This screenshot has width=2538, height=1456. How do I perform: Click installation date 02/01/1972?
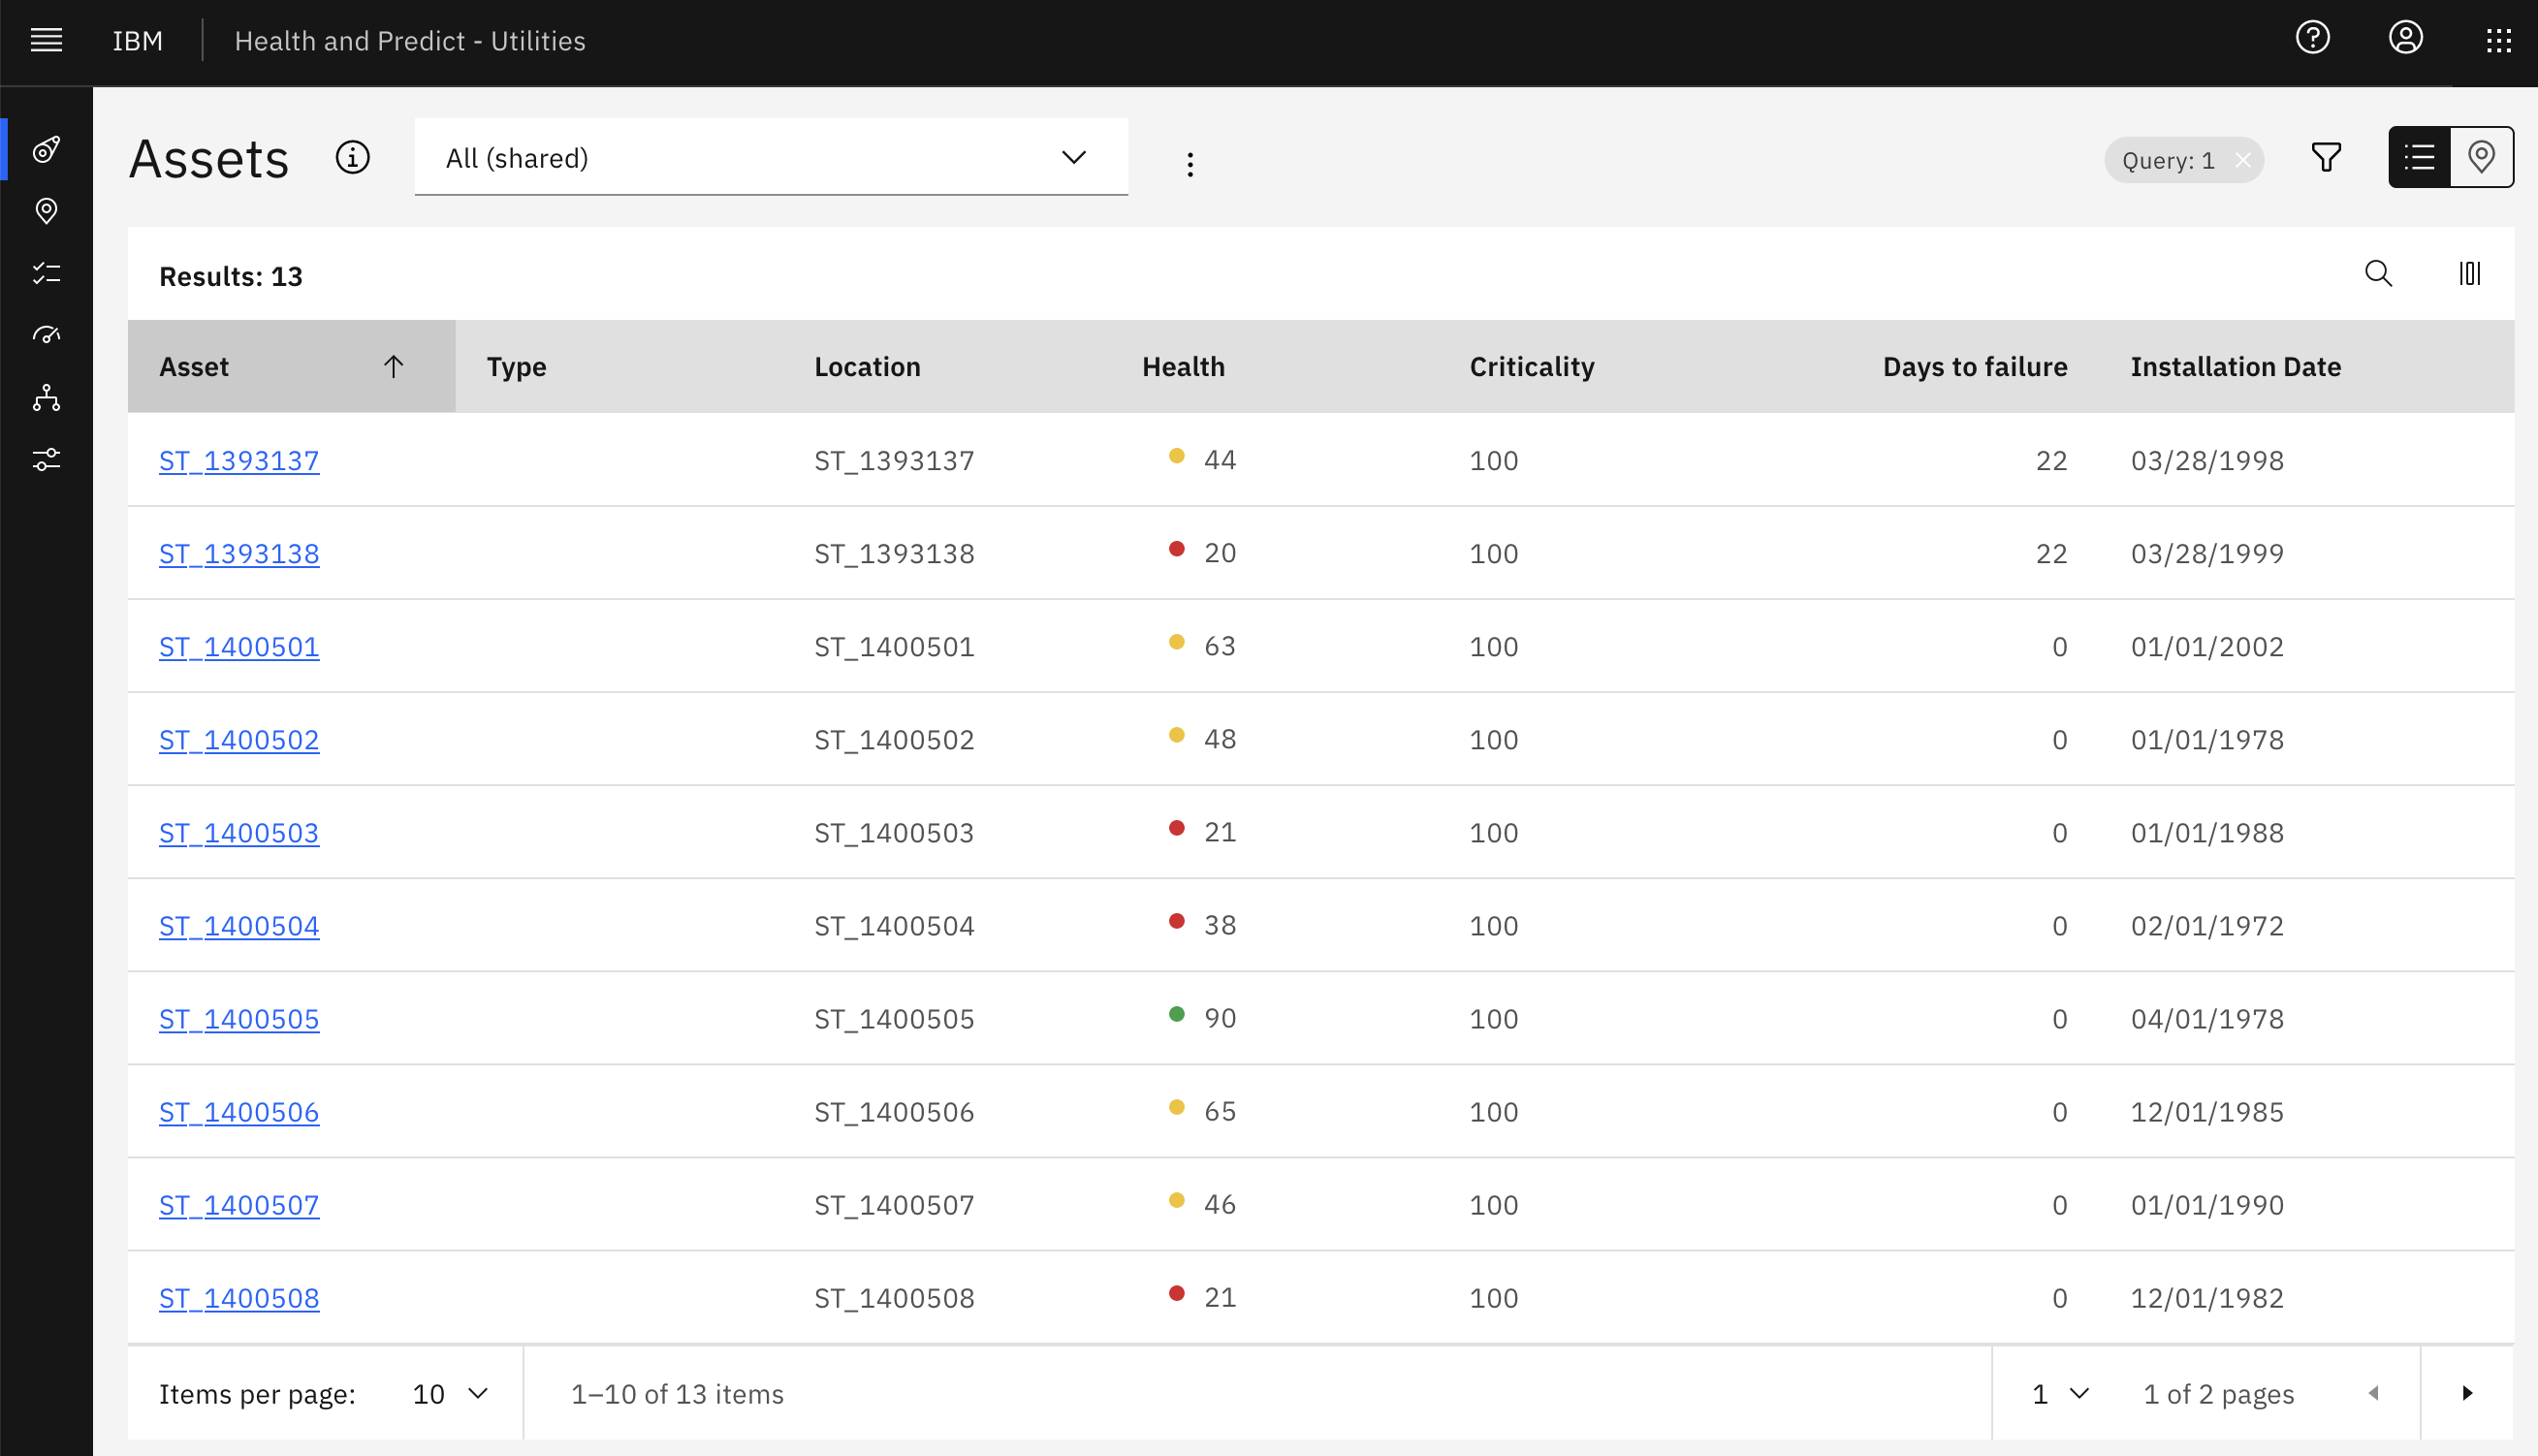(2207, 925)
